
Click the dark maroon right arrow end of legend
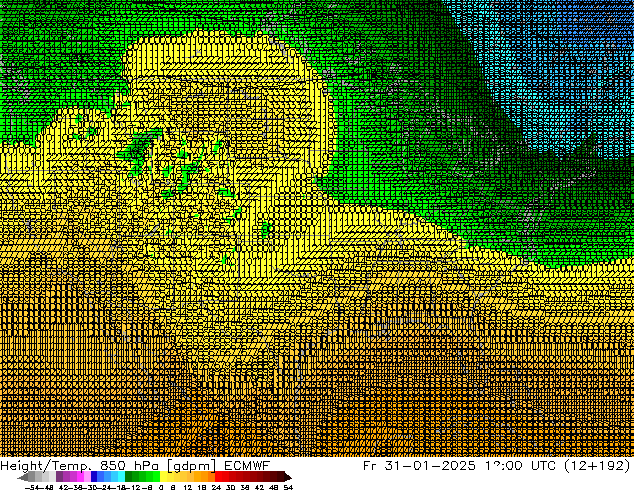point(288,477)
